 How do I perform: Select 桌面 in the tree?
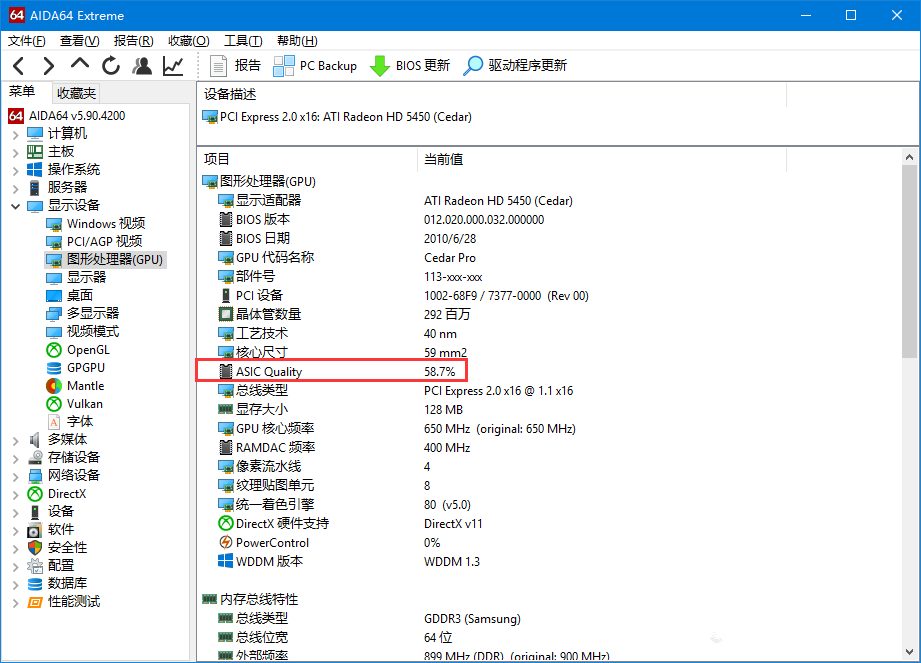[x=79, y=295]
